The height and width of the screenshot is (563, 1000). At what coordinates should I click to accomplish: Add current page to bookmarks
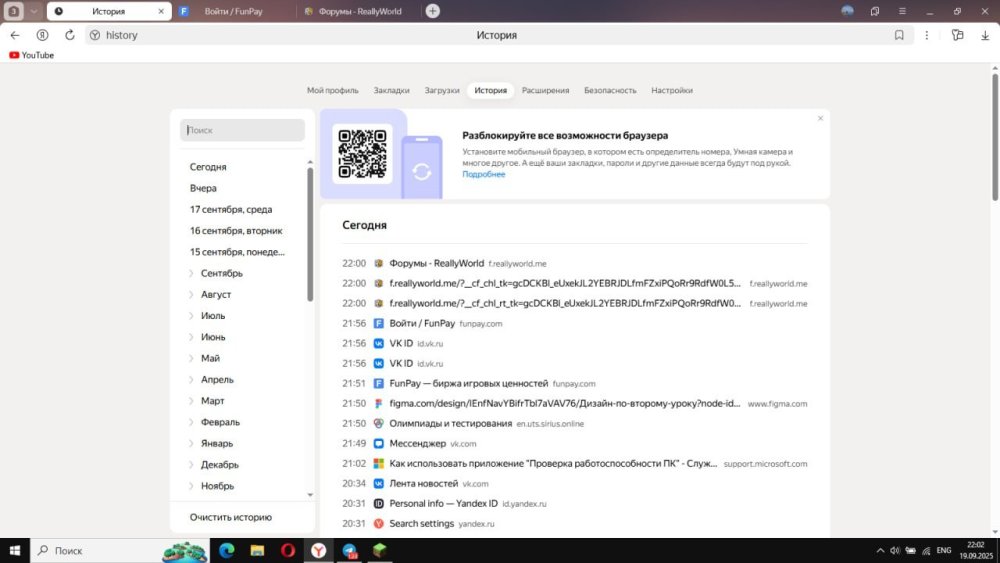coord(899,35)
